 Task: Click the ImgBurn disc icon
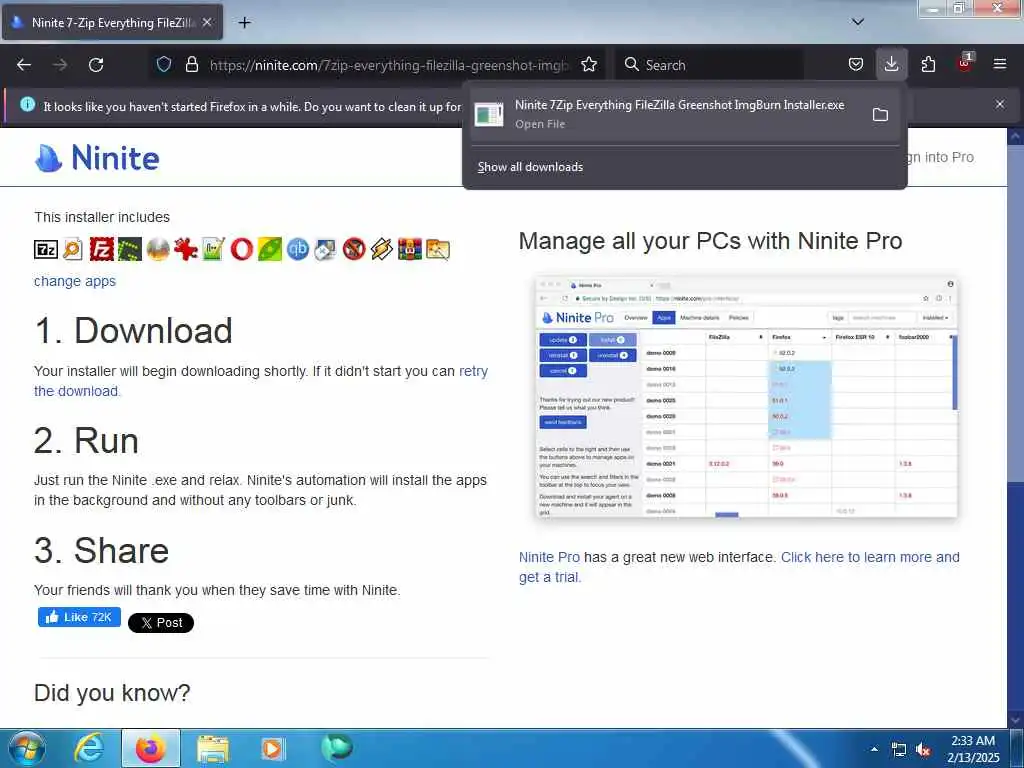[x=158, y=249]
